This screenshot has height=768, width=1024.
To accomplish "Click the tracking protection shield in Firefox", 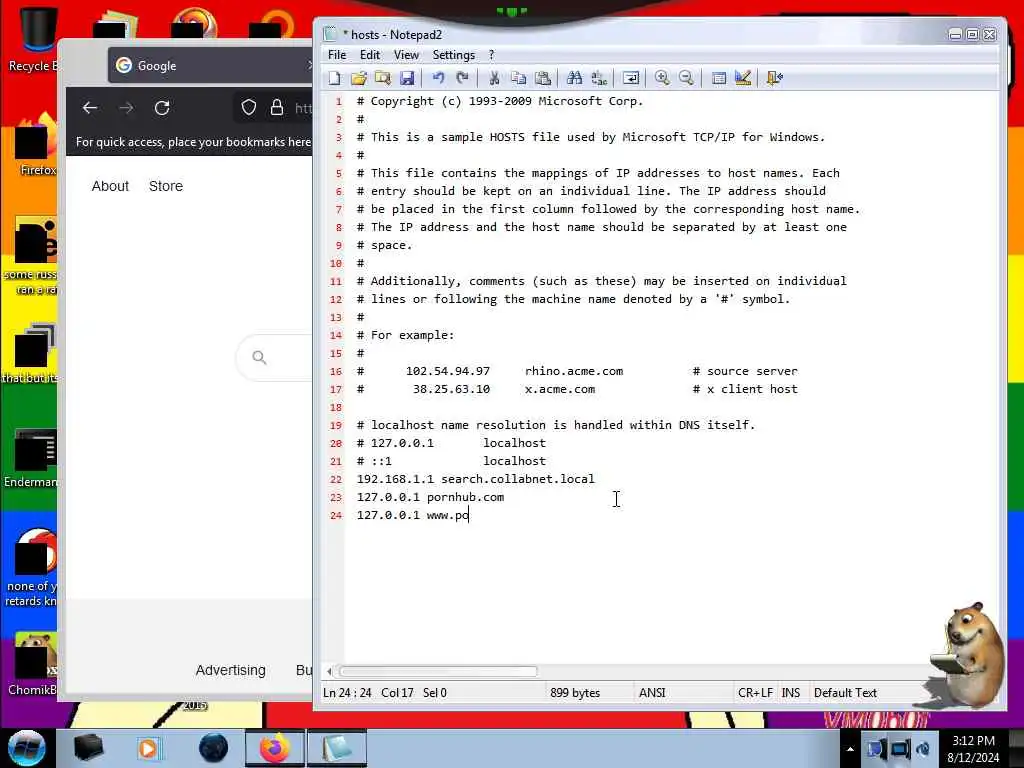I will (249, 108).
